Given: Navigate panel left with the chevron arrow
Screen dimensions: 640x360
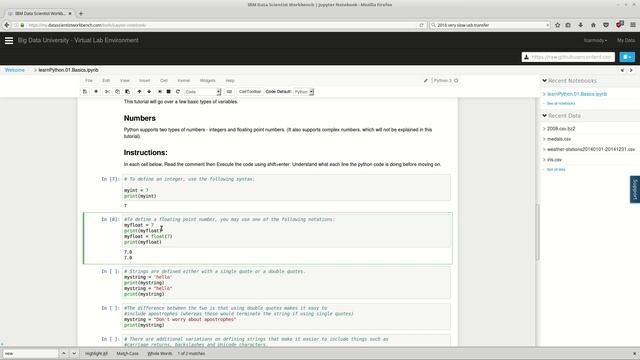Looking at the screenshot, I should click(622, 70).
